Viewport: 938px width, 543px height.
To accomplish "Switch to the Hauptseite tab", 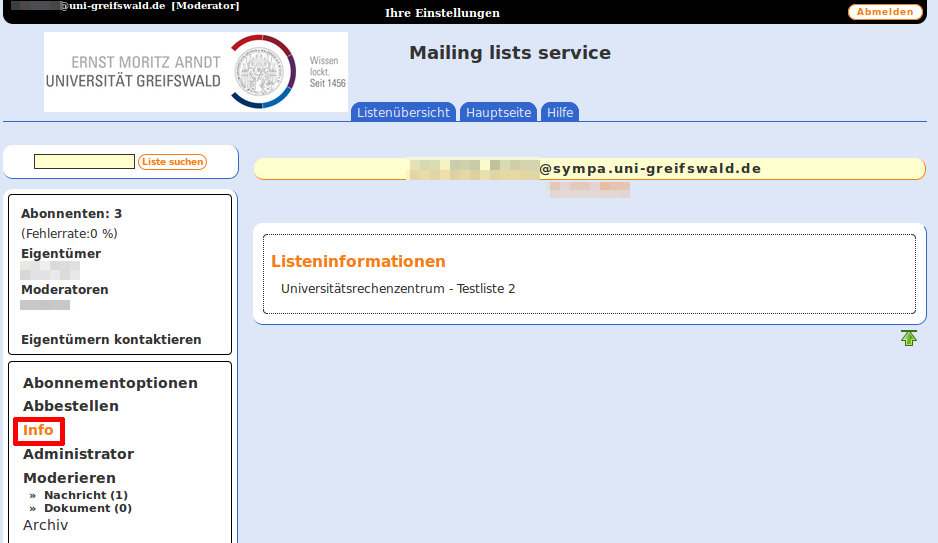I will [x=498, y=113].
